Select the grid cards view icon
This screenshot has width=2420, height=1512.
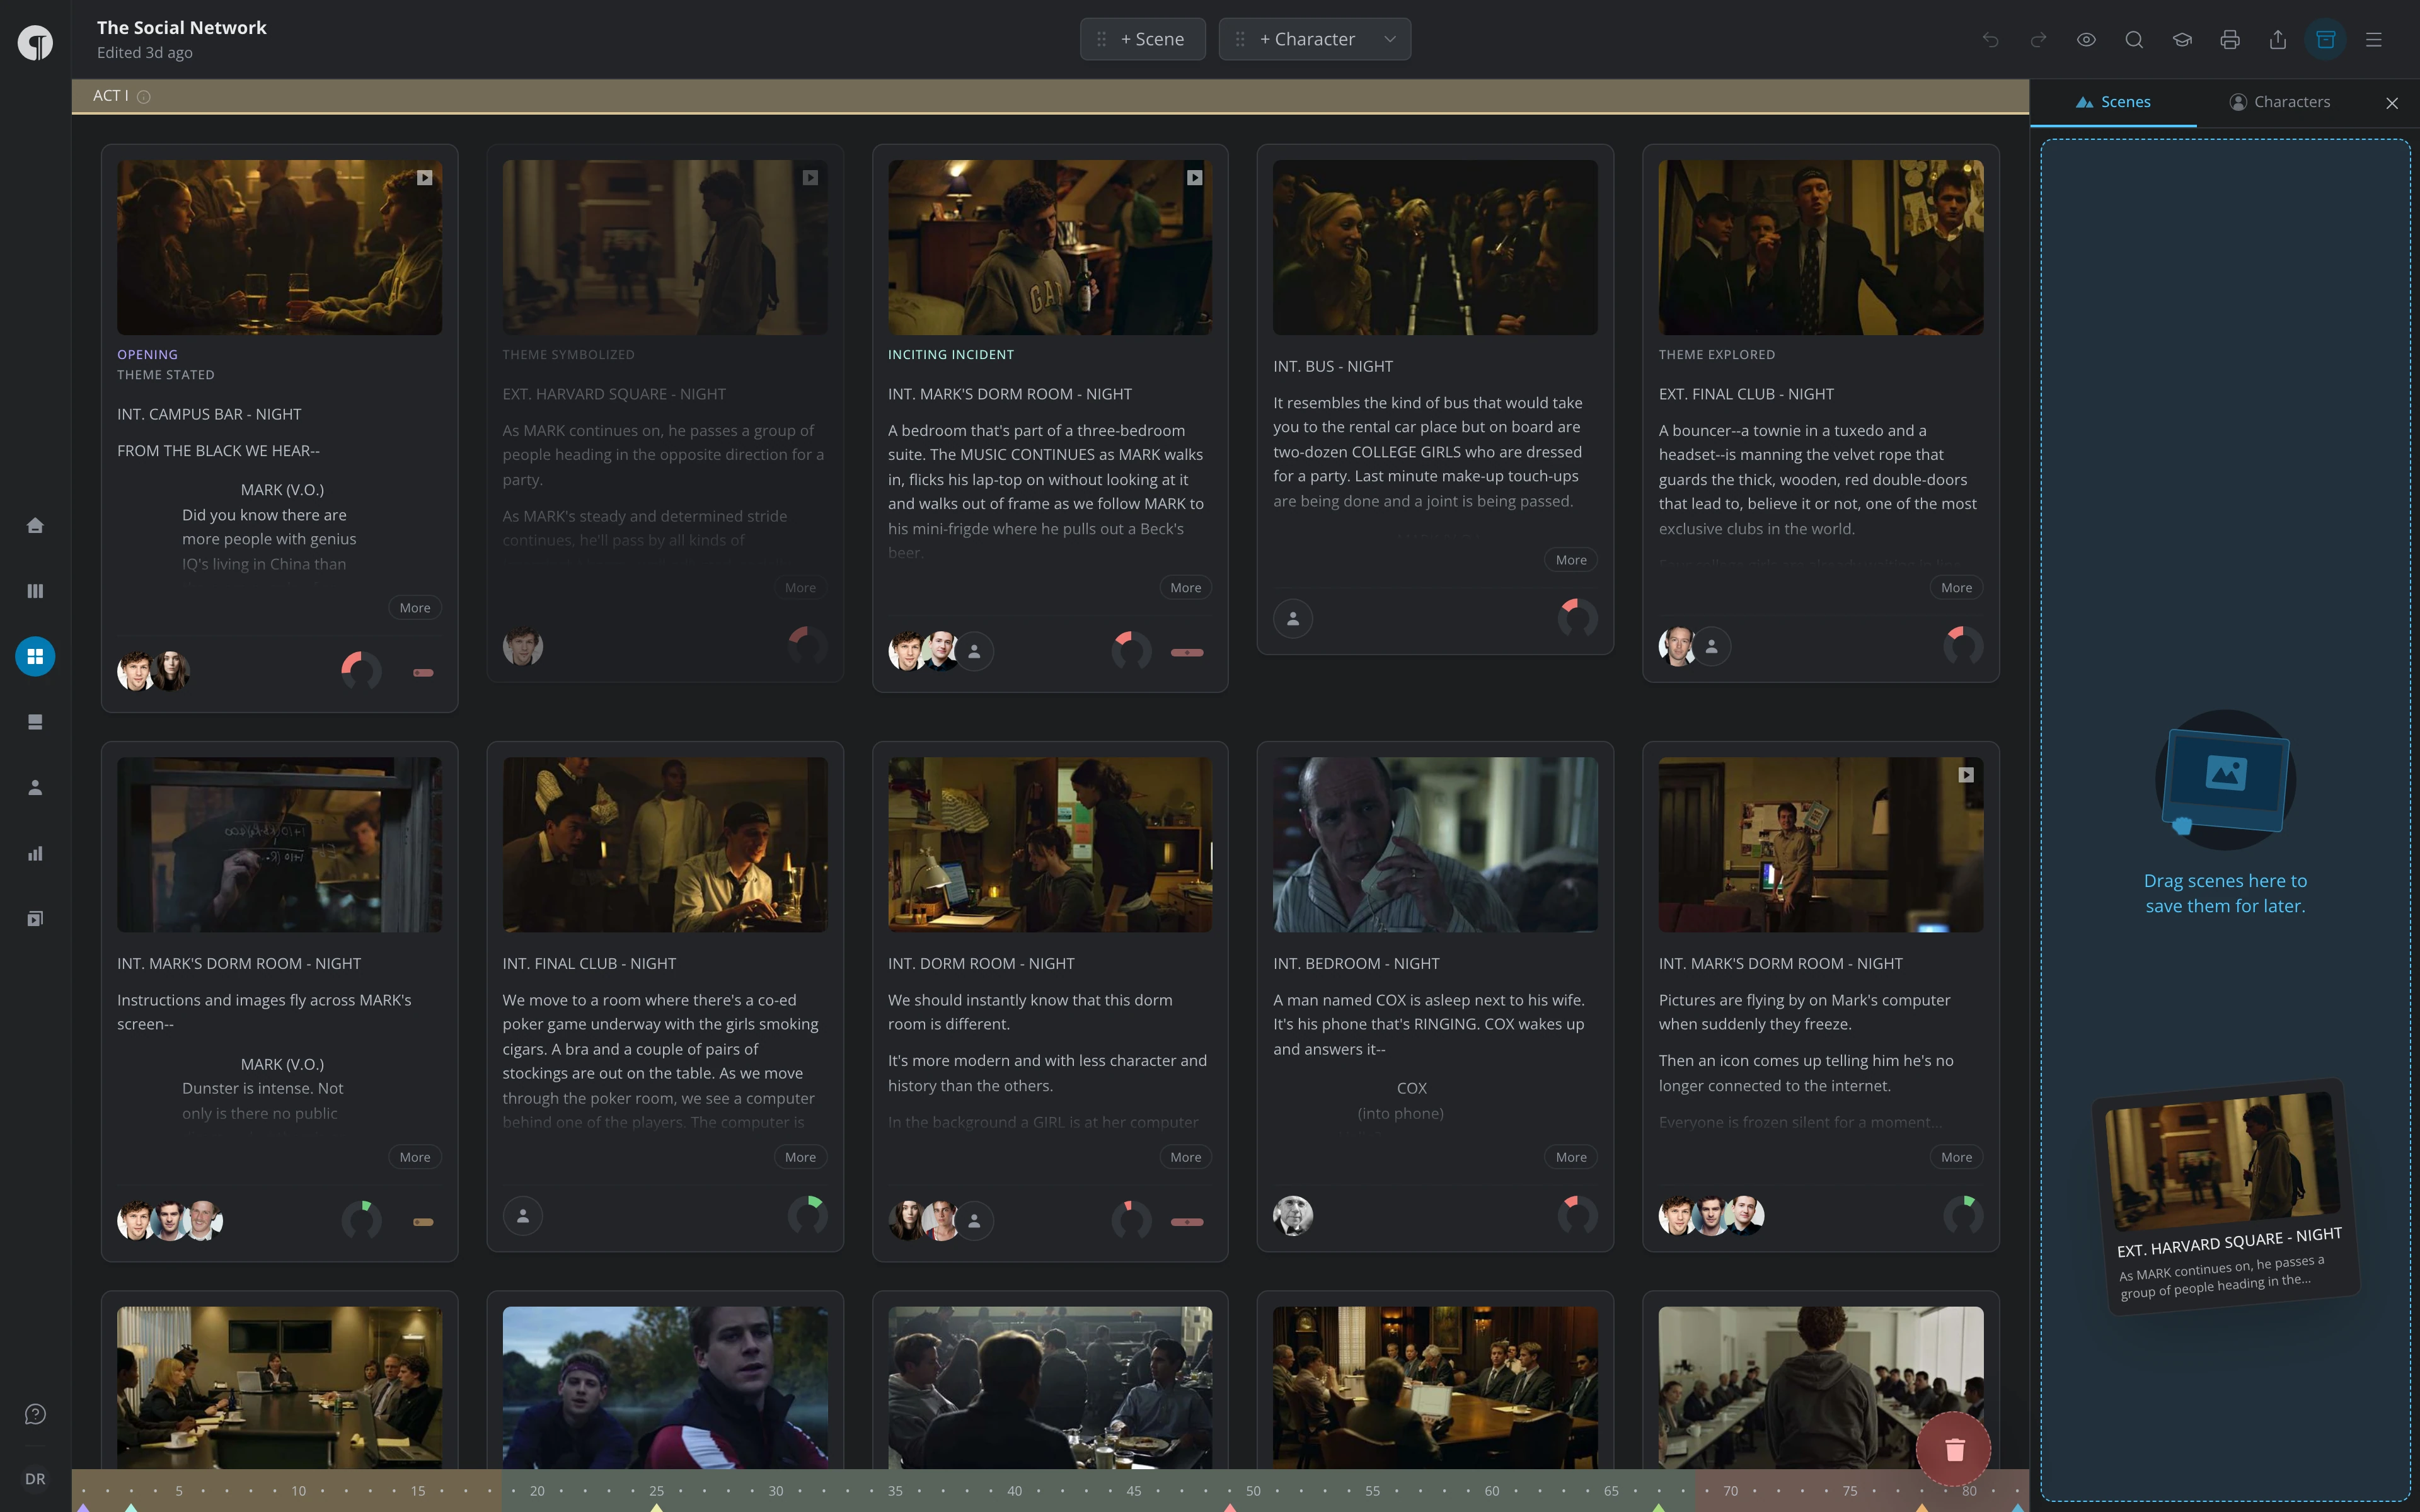[x=35, y=656]
